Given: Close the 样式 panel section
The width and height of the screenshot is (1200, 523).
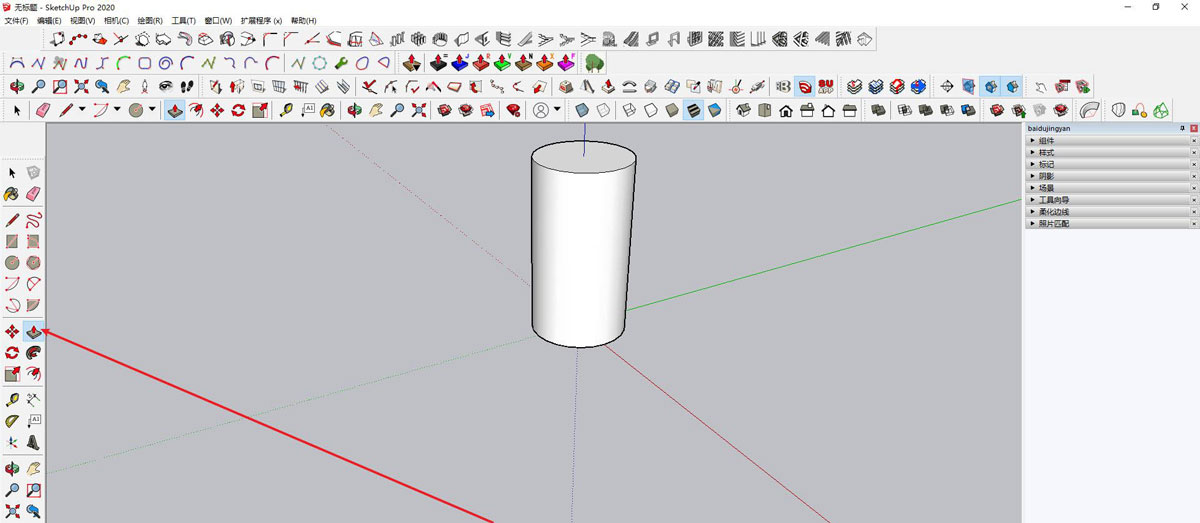Looking at the screenshot, I should click(x=1193, y=153).
